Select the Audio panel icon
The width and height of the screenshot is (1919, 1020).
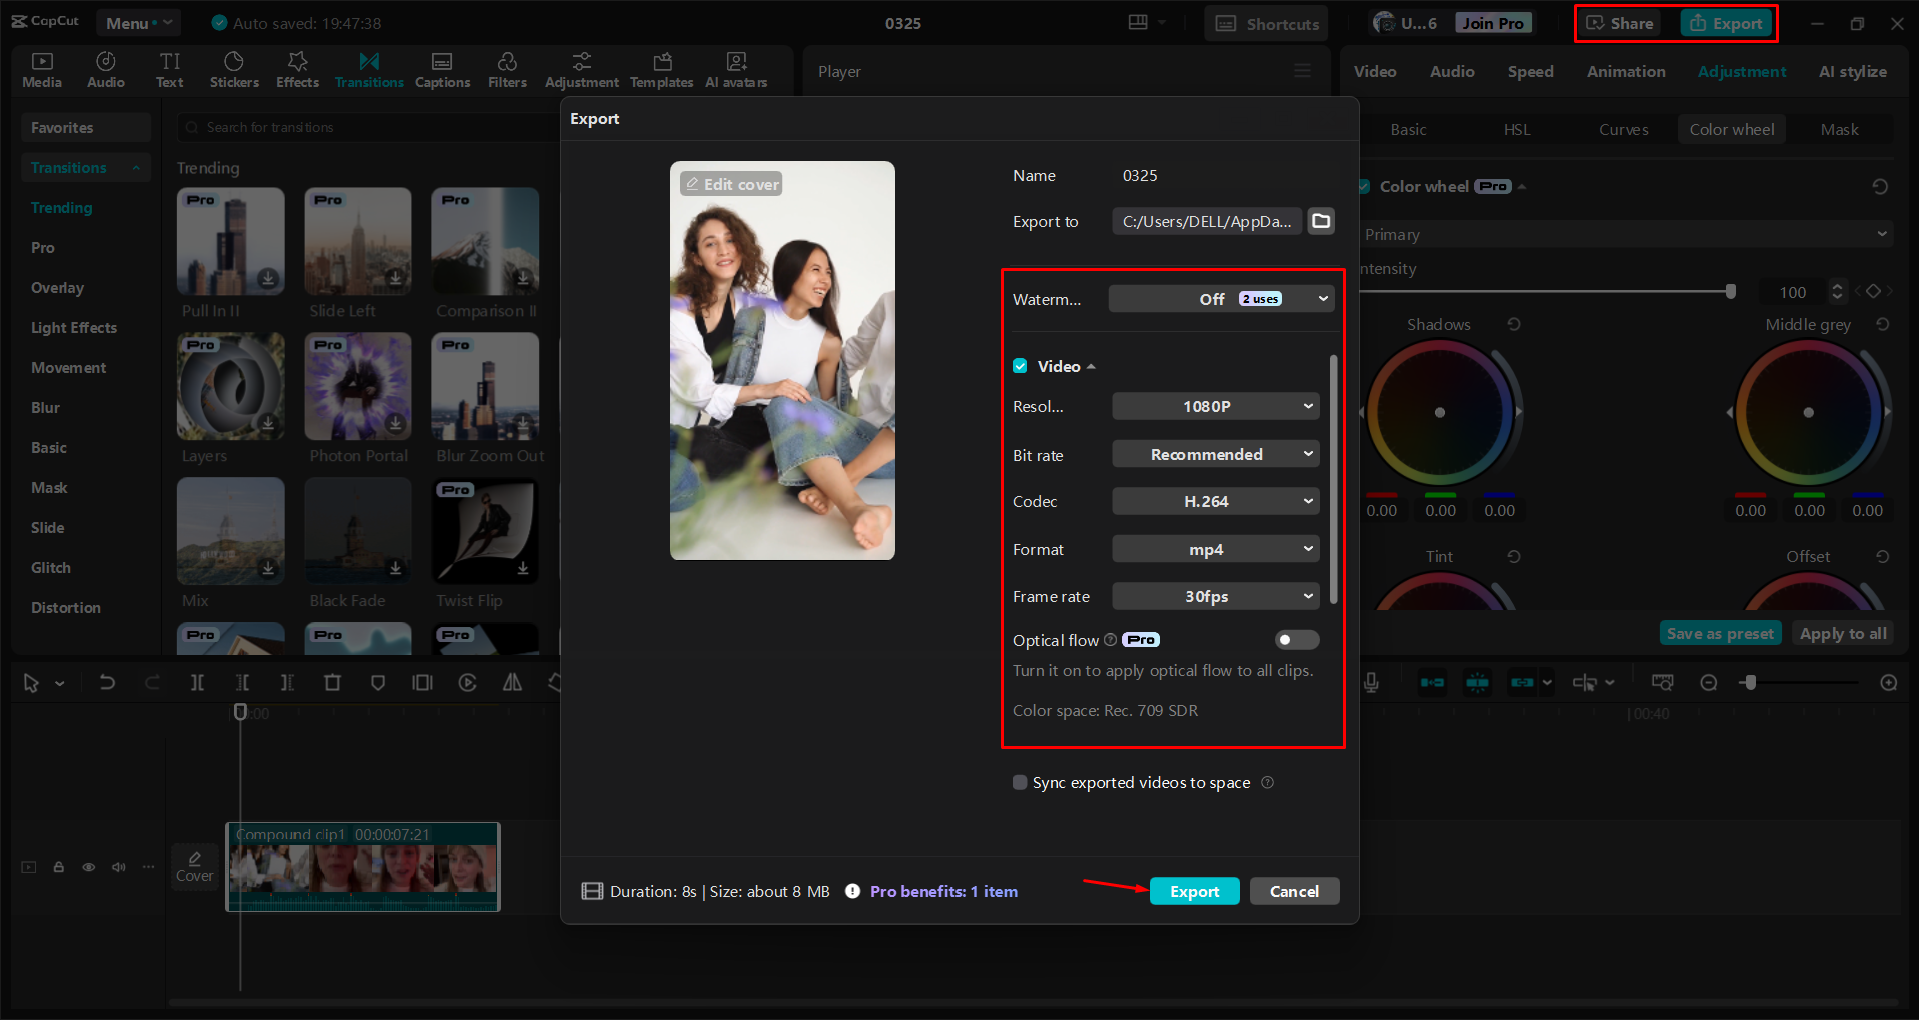point(105,69)
